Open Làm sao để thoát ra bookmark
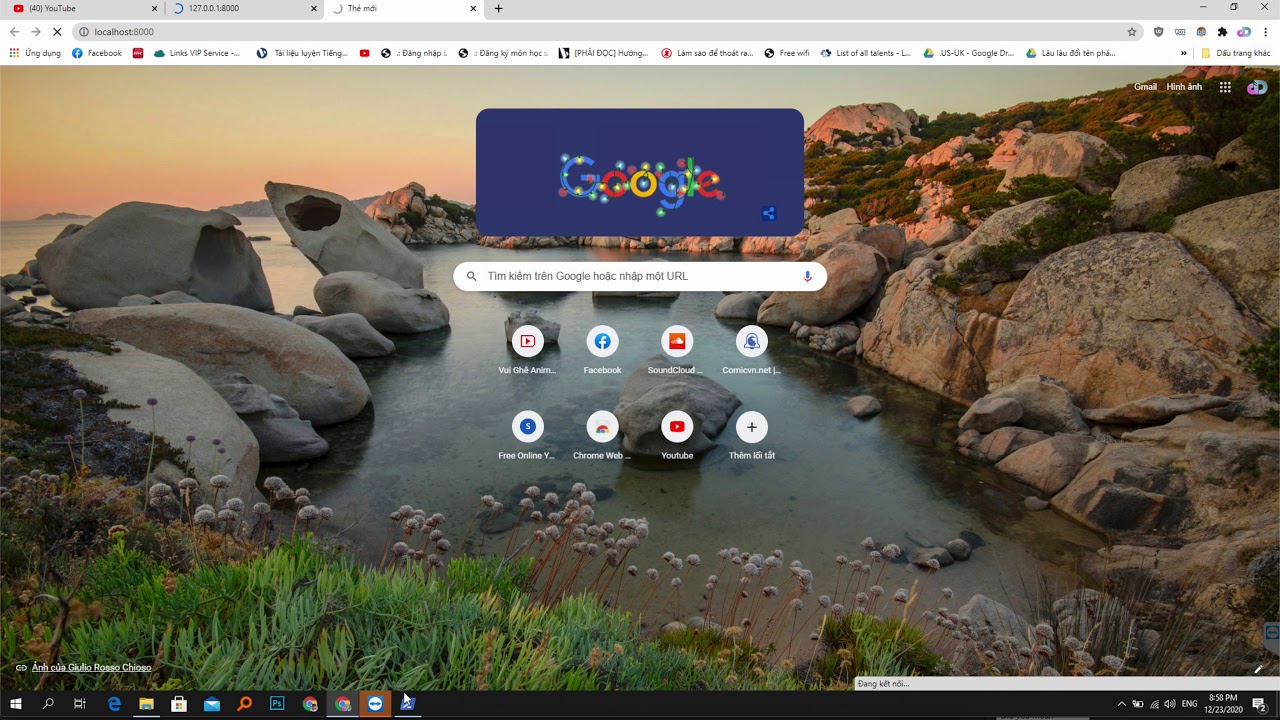This screenshot has width=1280, height=720. (x=707, y=53)
